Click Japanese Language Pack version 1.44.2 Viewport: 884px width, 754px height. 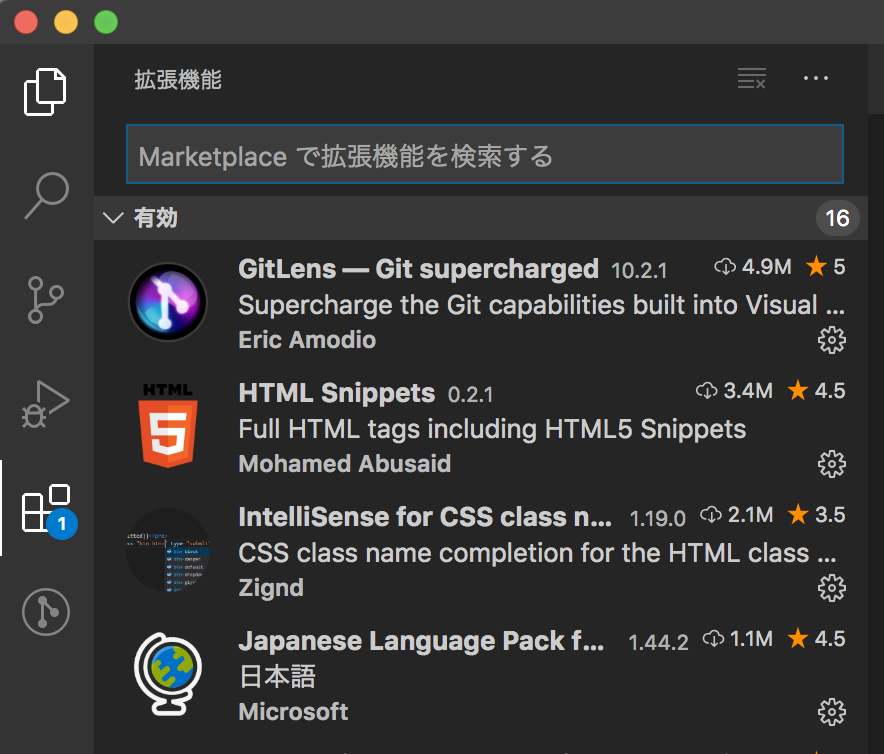[x=658, y=643]
